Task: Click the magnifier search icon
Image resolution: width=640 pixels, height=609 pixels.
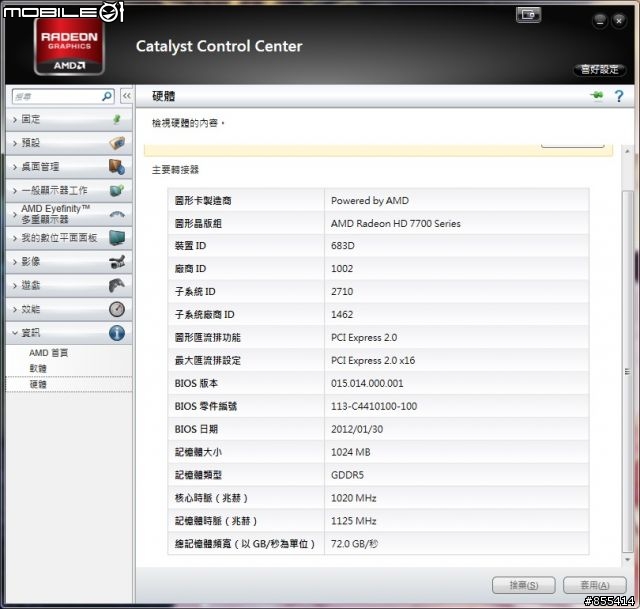Action: (x=107, y=96)
